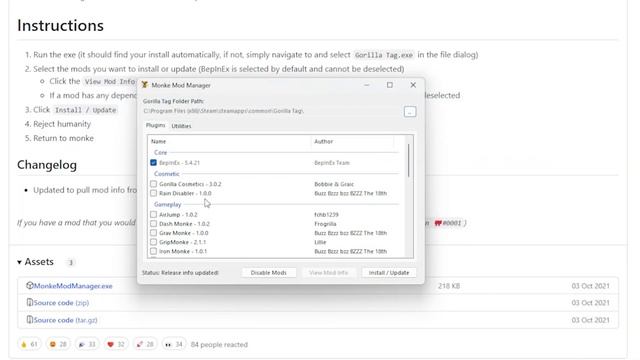Close the Monke Mod Manager window

(x=413, y=85)
